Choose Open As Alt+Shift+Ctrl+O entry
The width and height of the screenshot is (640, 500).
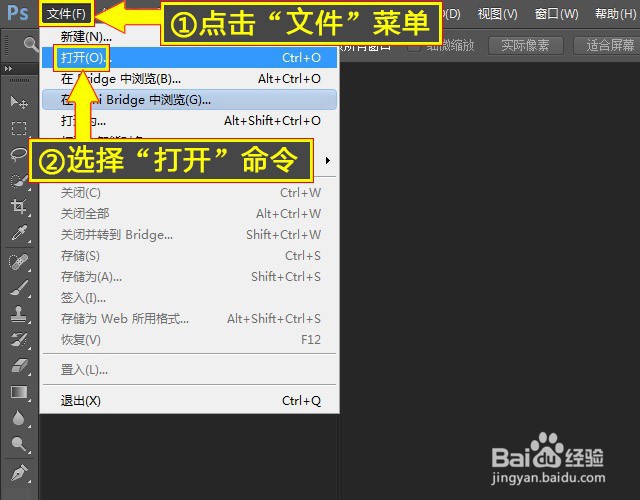pos(189,121)
